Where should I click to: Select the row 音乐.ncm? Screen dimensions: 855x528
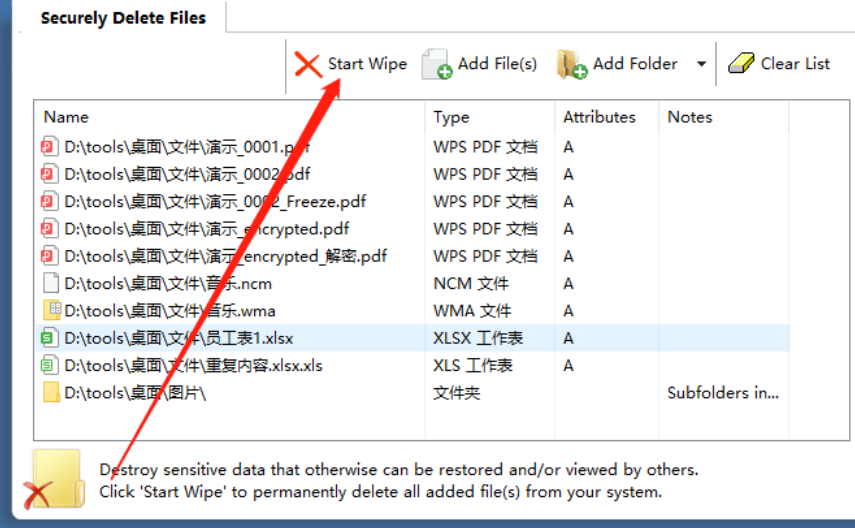point(412,283)
